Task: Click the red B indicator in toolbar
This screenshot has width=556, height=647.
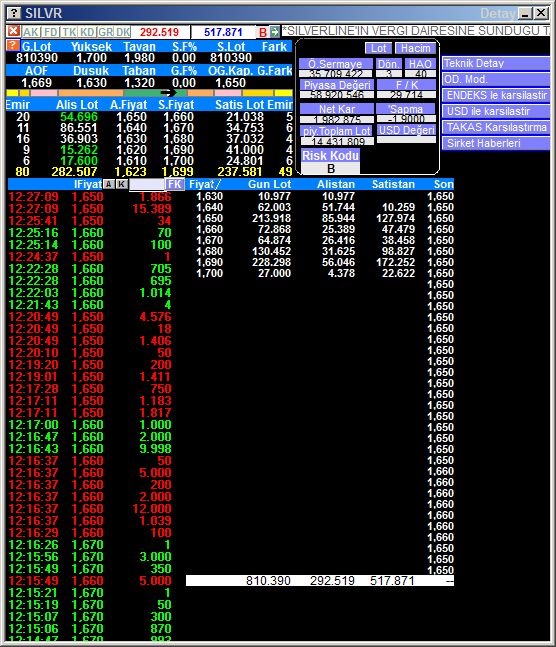Action: click(263, 32)
